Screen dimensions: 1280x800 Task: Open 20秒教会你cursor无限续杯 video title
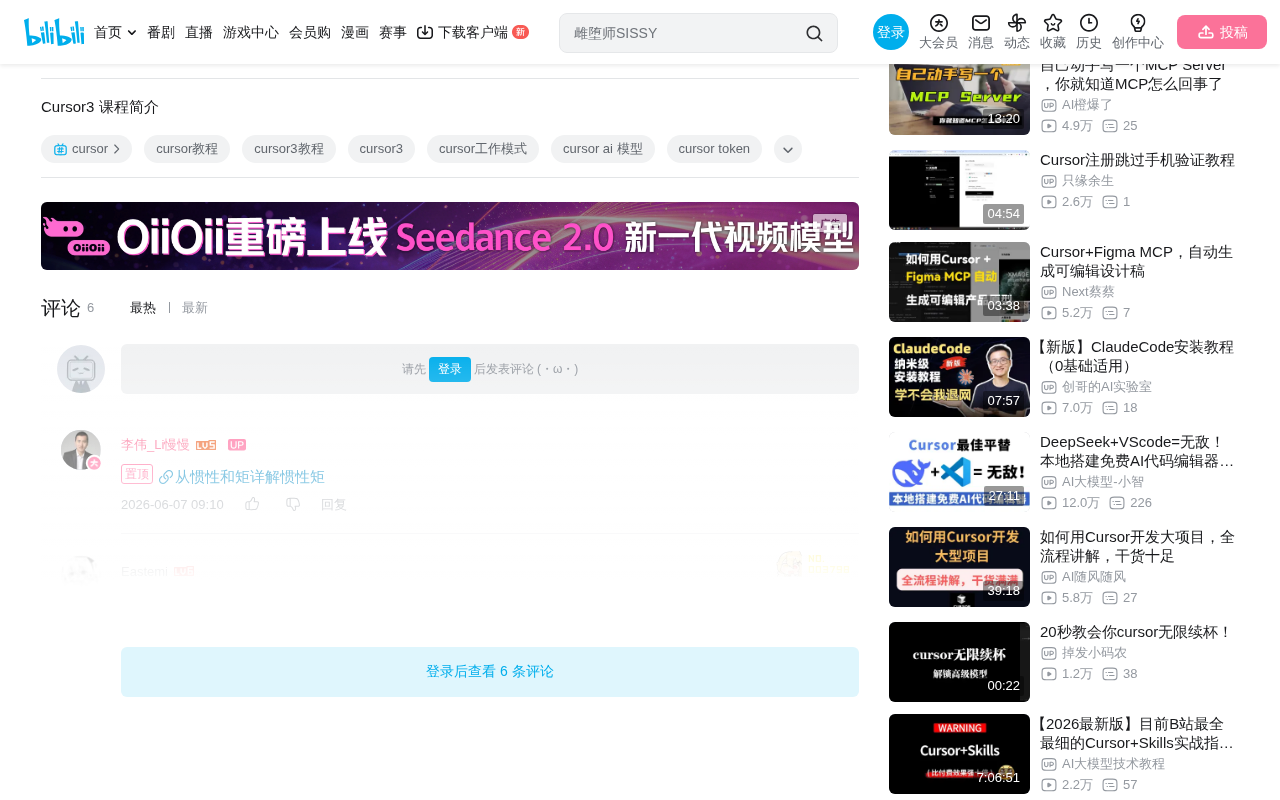(x=1136, y=632)
